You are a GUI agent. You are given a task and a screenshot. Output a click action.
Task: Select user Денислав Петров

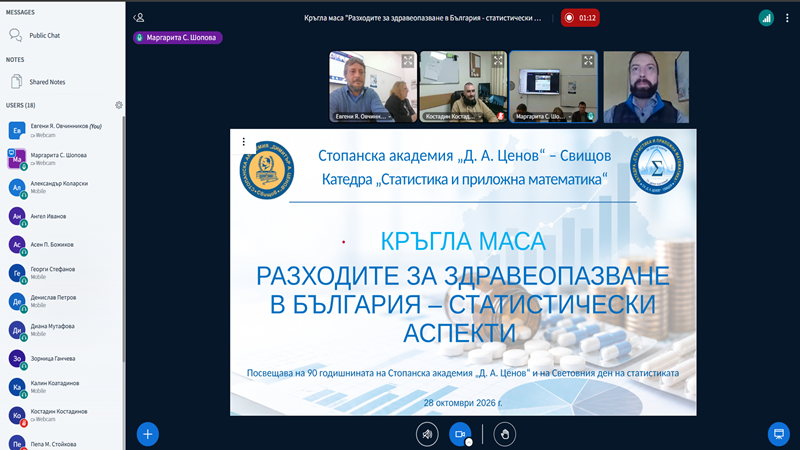(62, 301)
